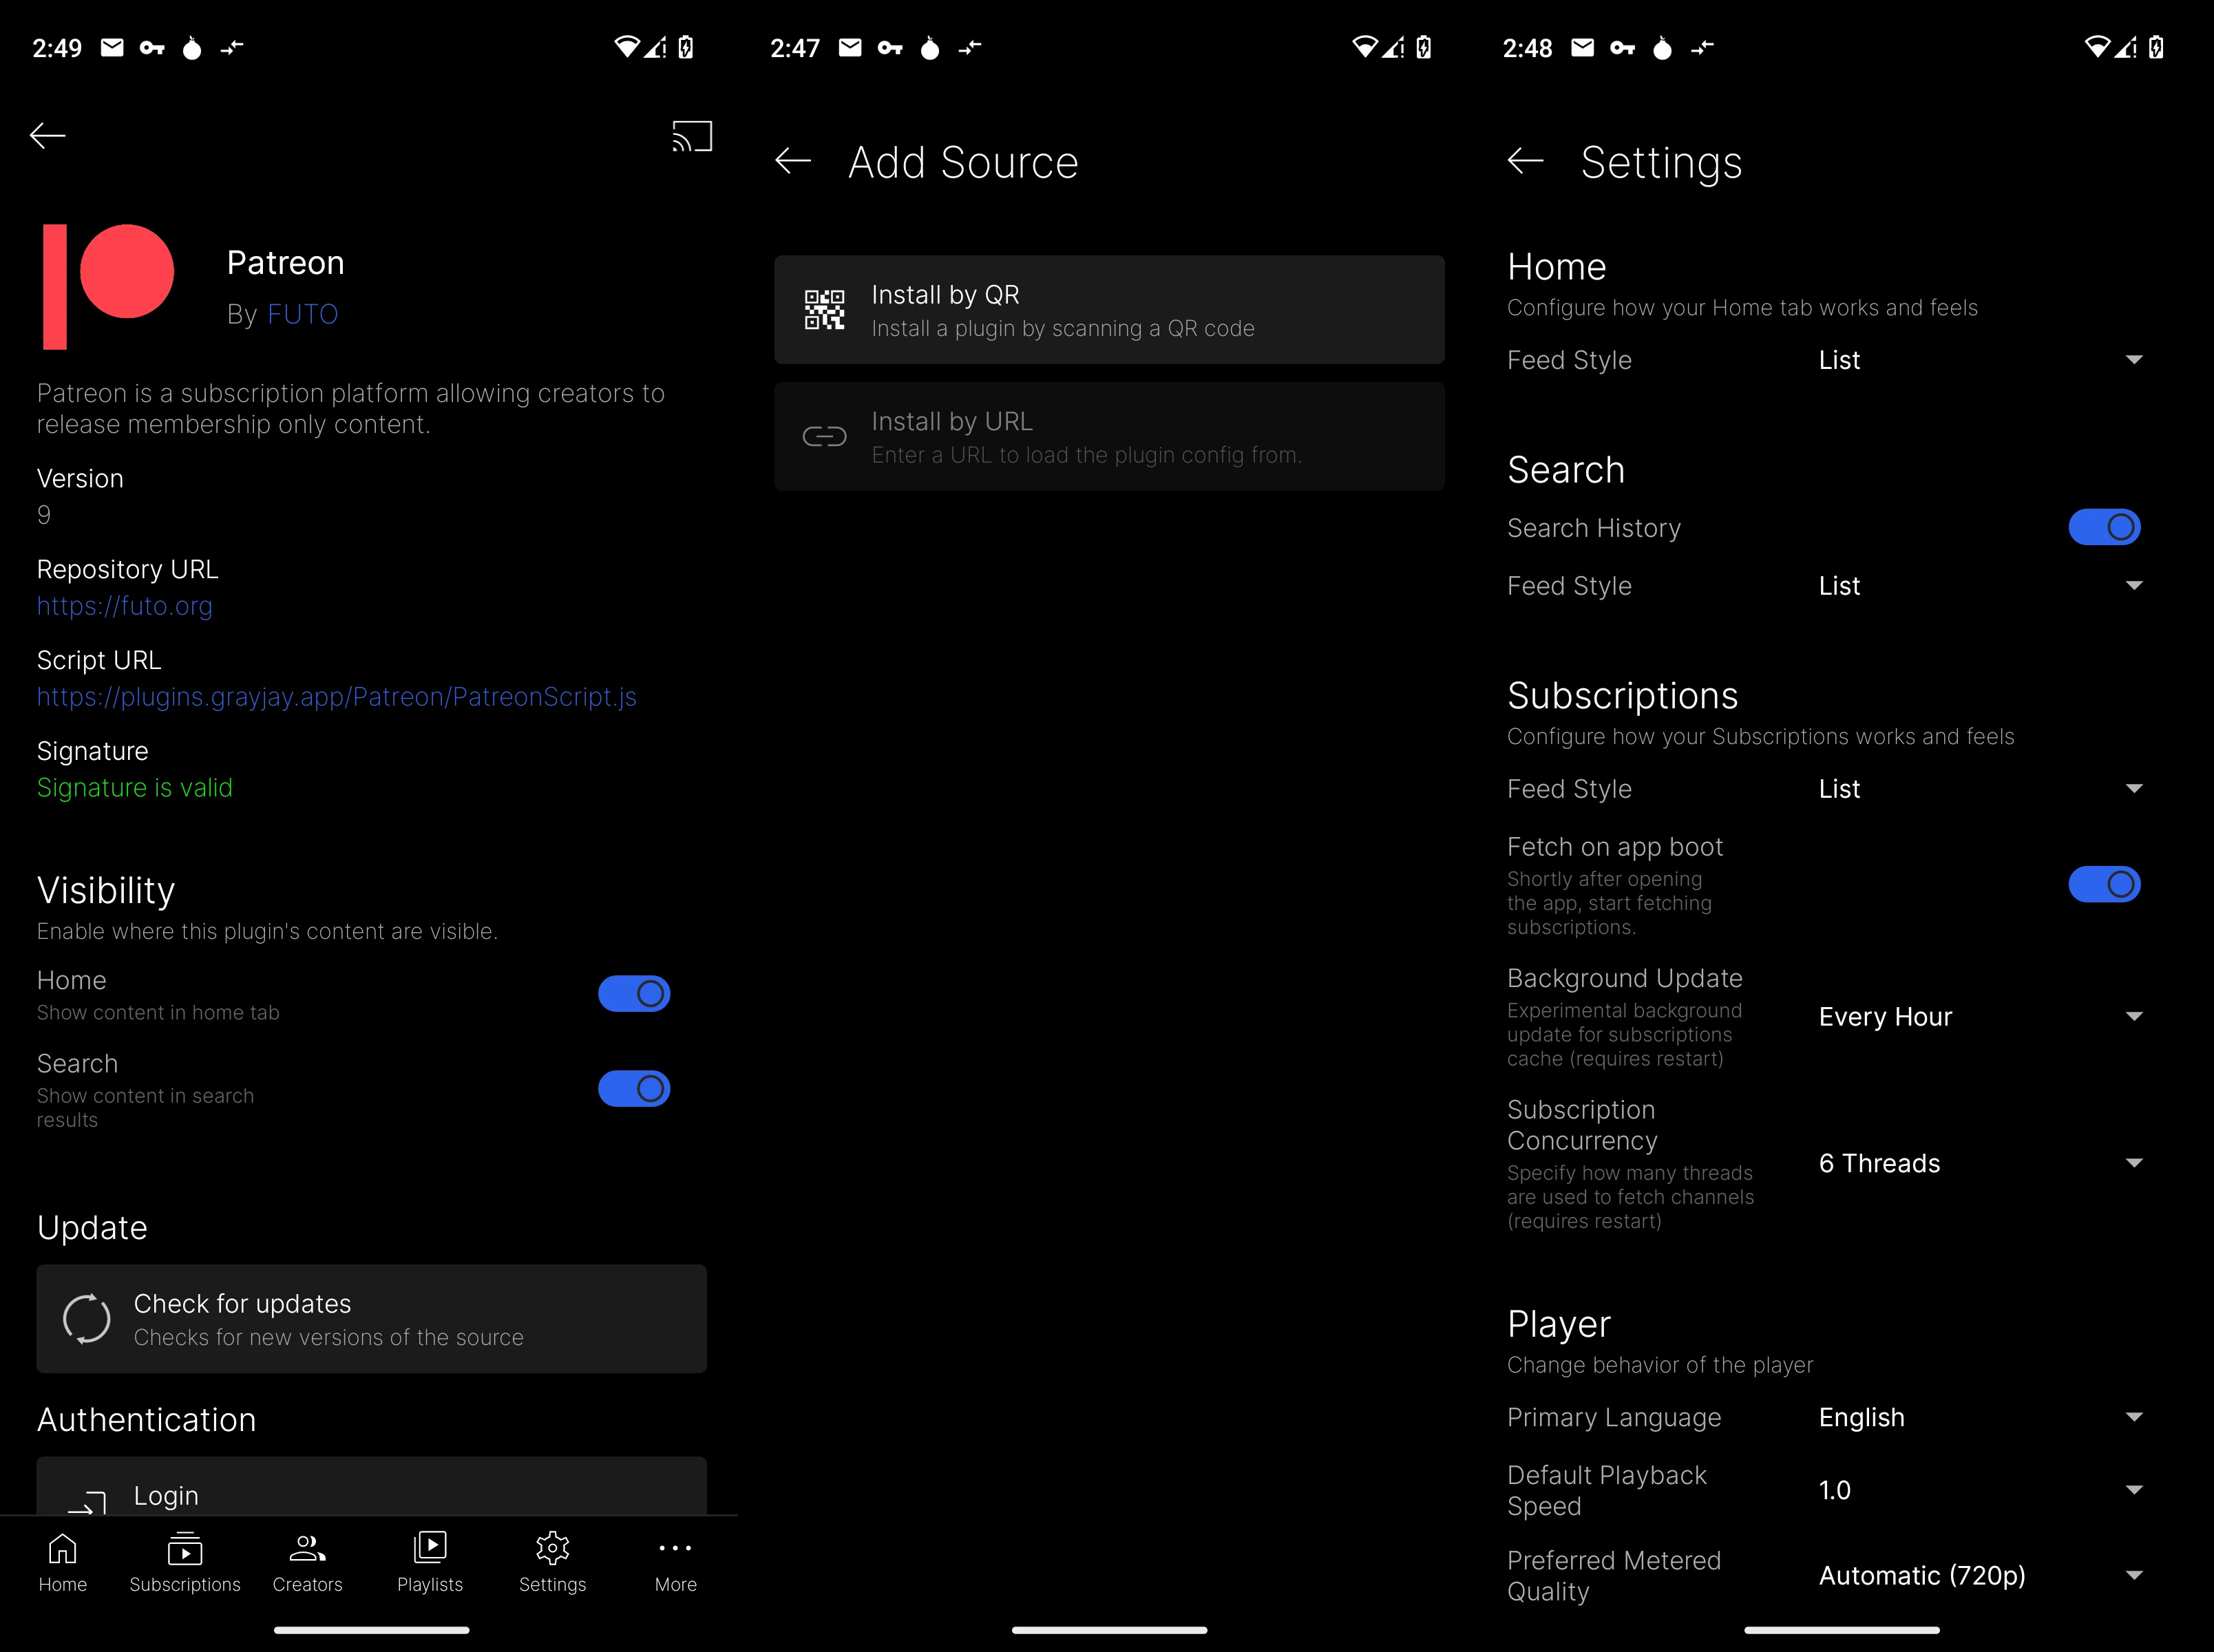Tap the mail icon in Add Source status bar

point(850,47)
